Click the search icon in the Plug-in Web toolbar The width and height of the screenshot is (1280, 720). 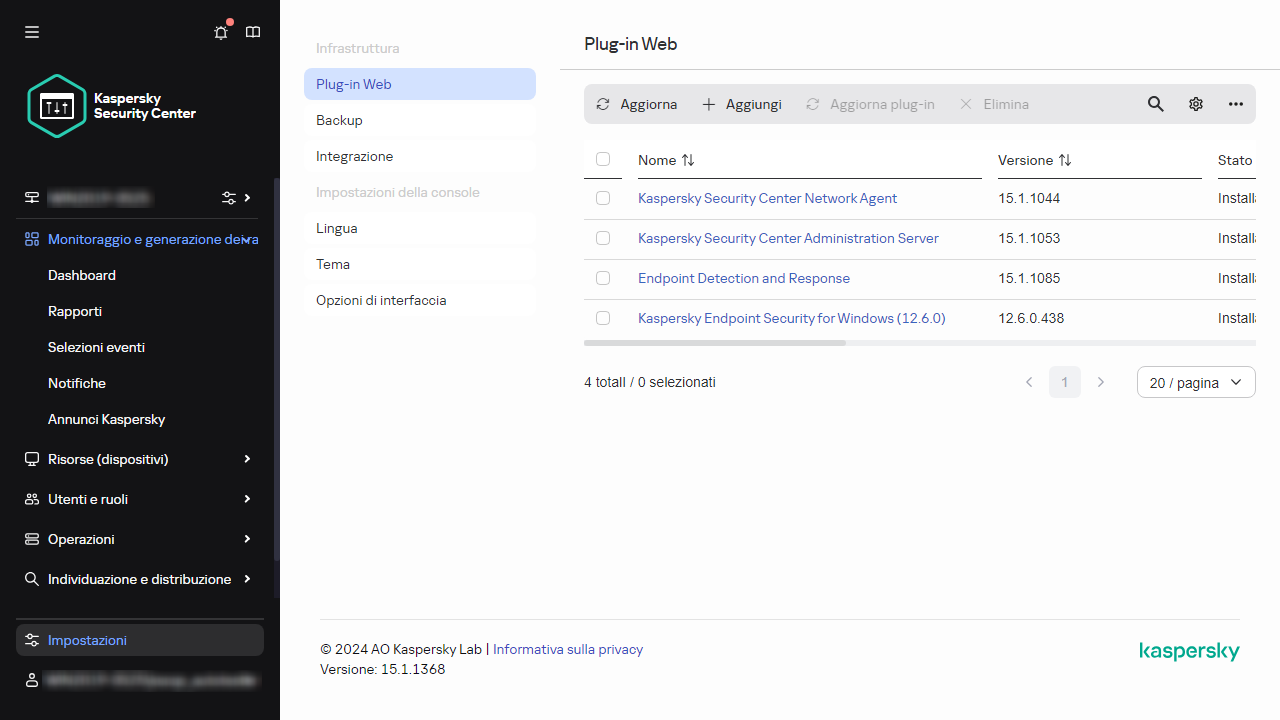[x=1155, y=104]
